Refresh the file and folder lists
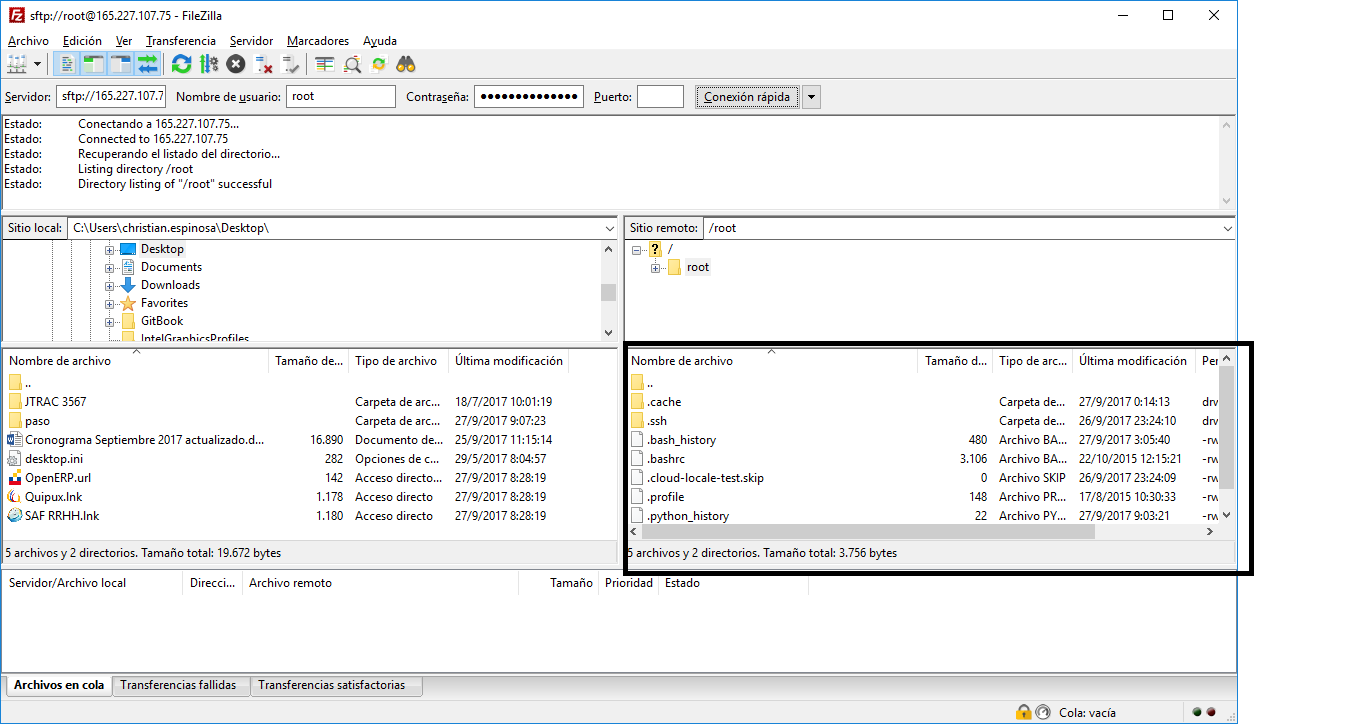 (181, 64)
